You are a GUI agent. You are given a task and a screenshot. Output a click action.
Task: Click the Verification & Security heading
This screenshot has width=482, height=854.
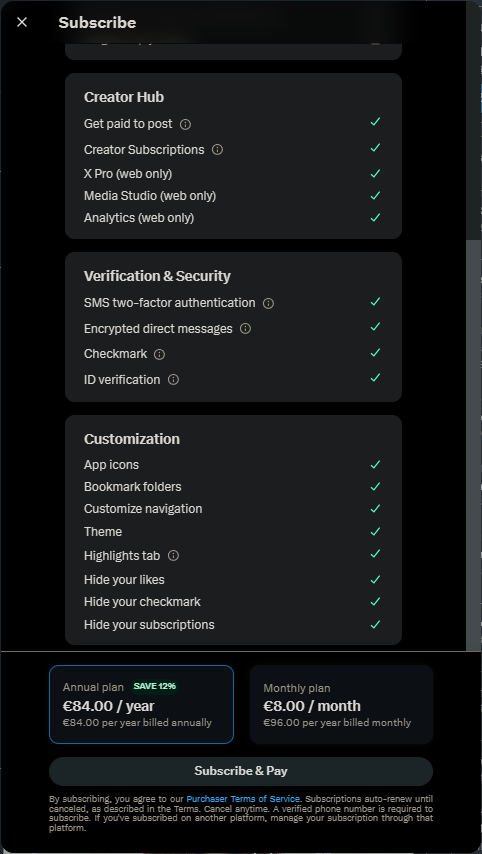point(157,276)
